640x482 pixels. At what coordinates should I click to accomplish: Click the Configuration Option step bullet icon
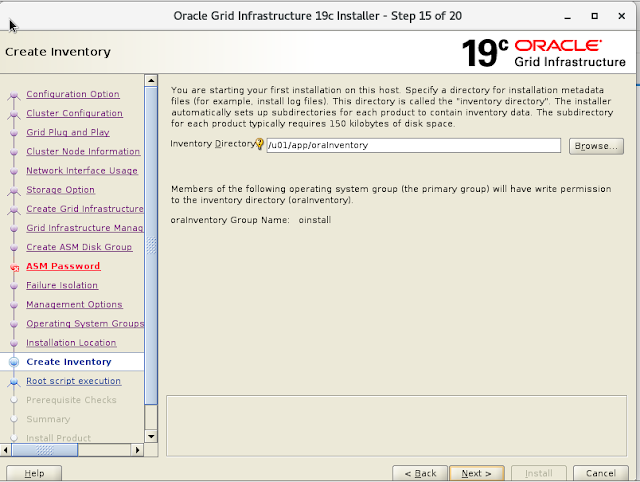[x=14, y=95]
